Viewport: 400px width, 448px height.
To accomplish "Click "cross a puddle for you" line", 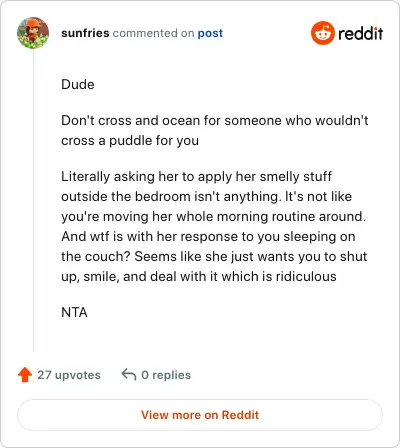I will pos(130,140).
